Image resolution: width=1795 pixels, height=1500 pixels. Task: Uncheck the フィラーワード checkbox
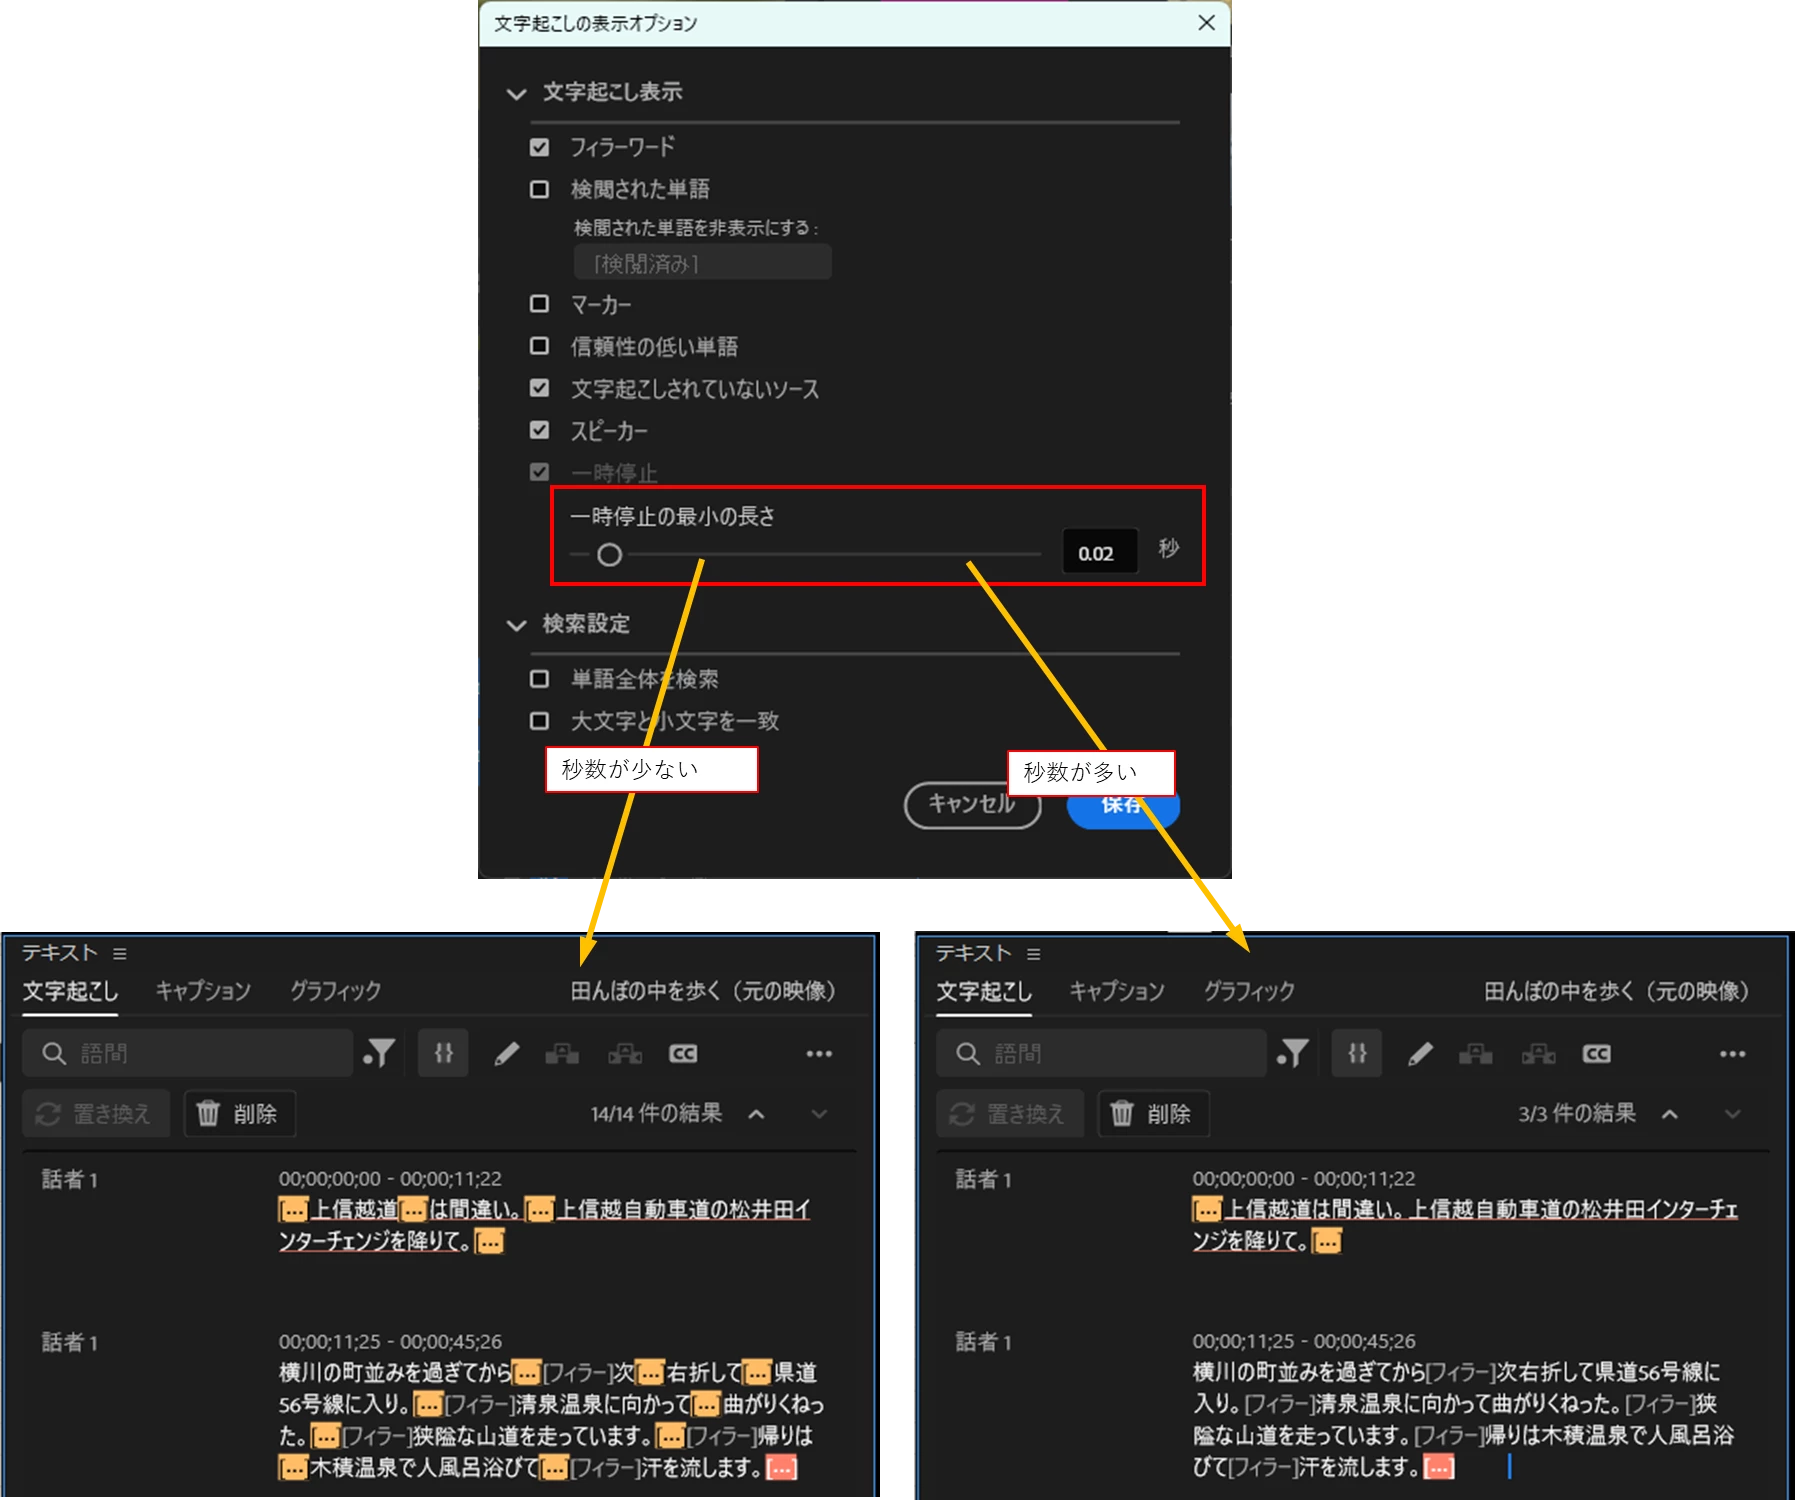[x=539, y=147]
